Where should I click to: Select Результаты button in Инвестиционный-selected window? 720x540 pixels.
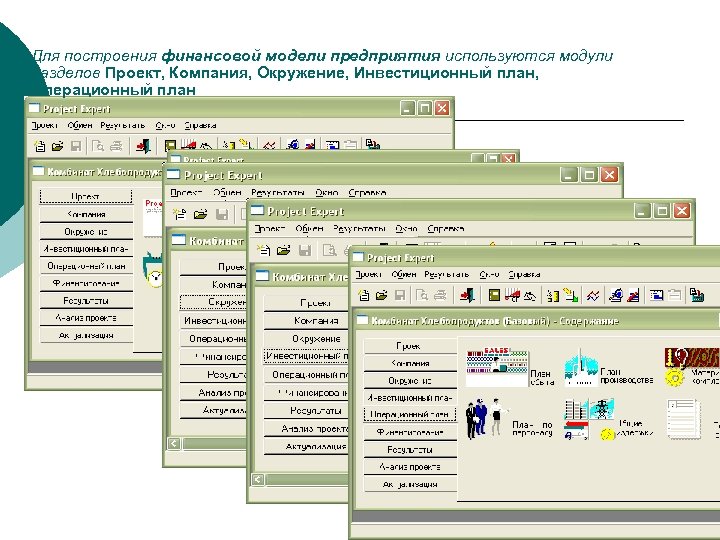(306, 411)
